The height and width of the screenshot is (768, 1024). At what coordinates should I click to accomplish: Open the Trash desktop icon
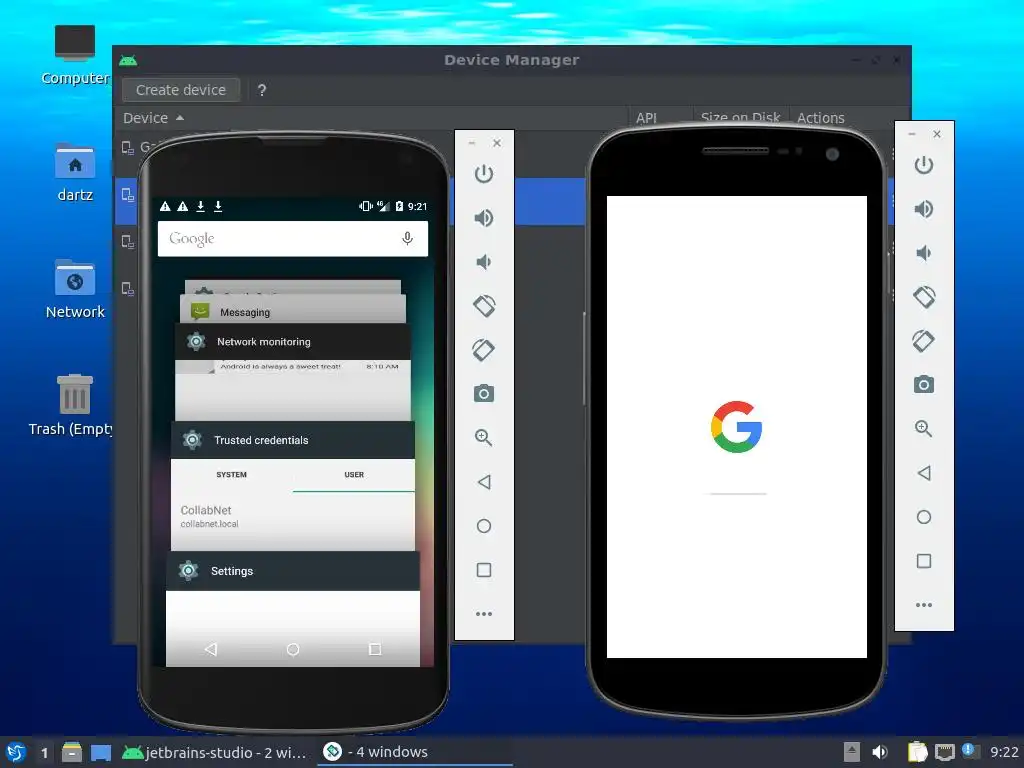pyautogui.click(x=71, y=405)
